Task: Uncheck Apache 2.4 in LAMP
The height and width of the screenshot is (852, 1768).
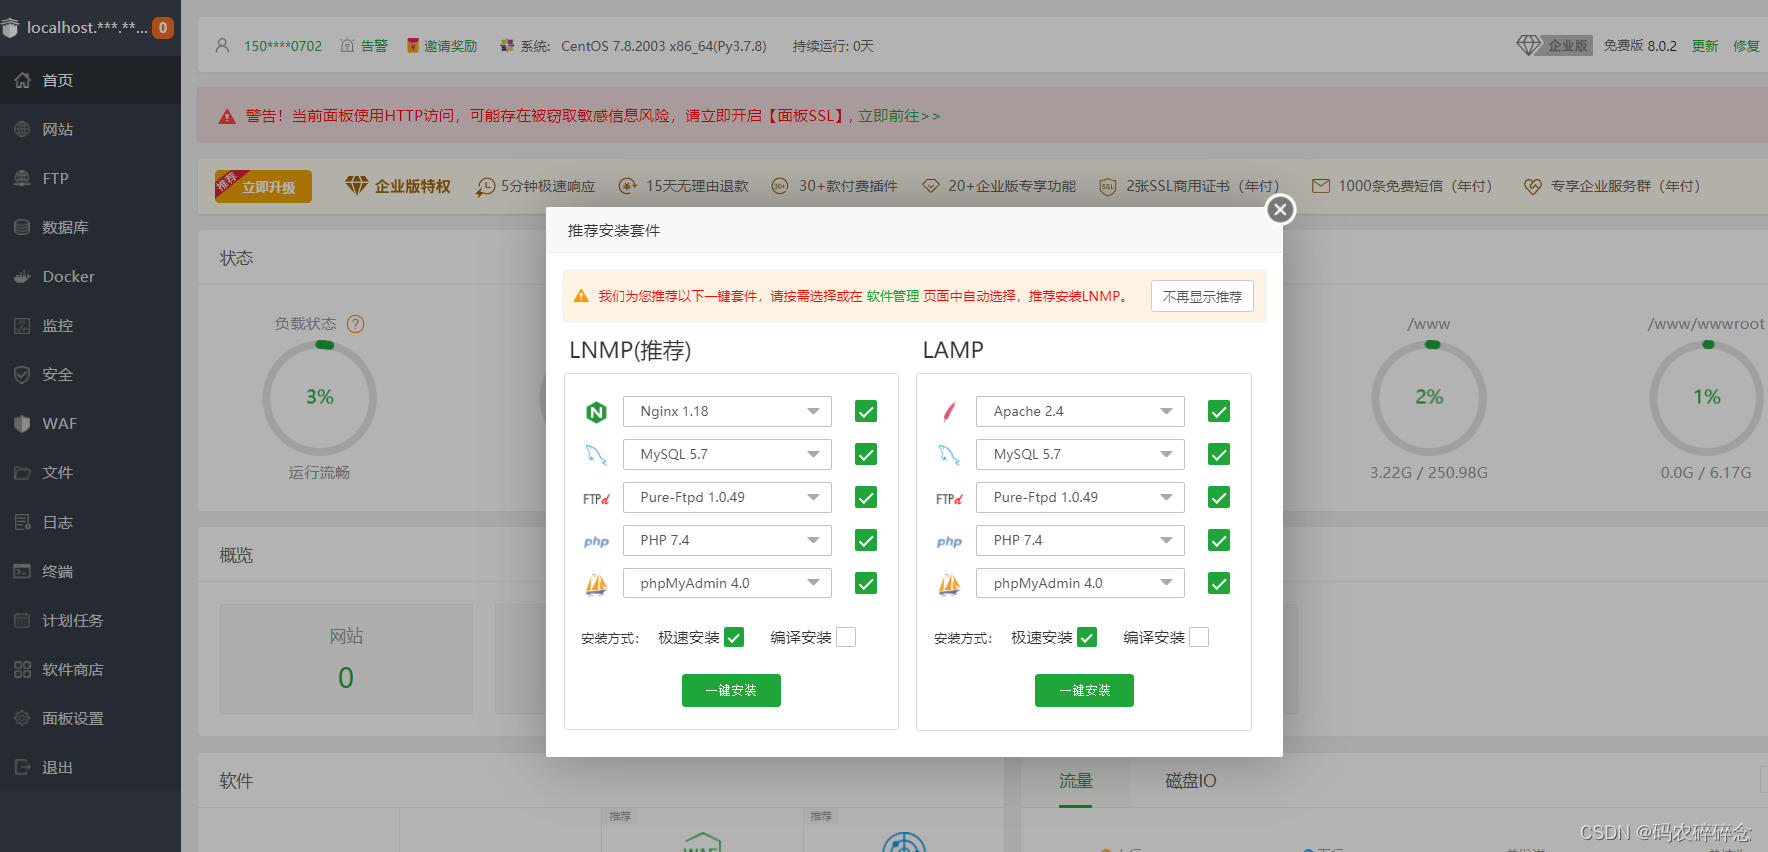Action: coord(1219,411)
